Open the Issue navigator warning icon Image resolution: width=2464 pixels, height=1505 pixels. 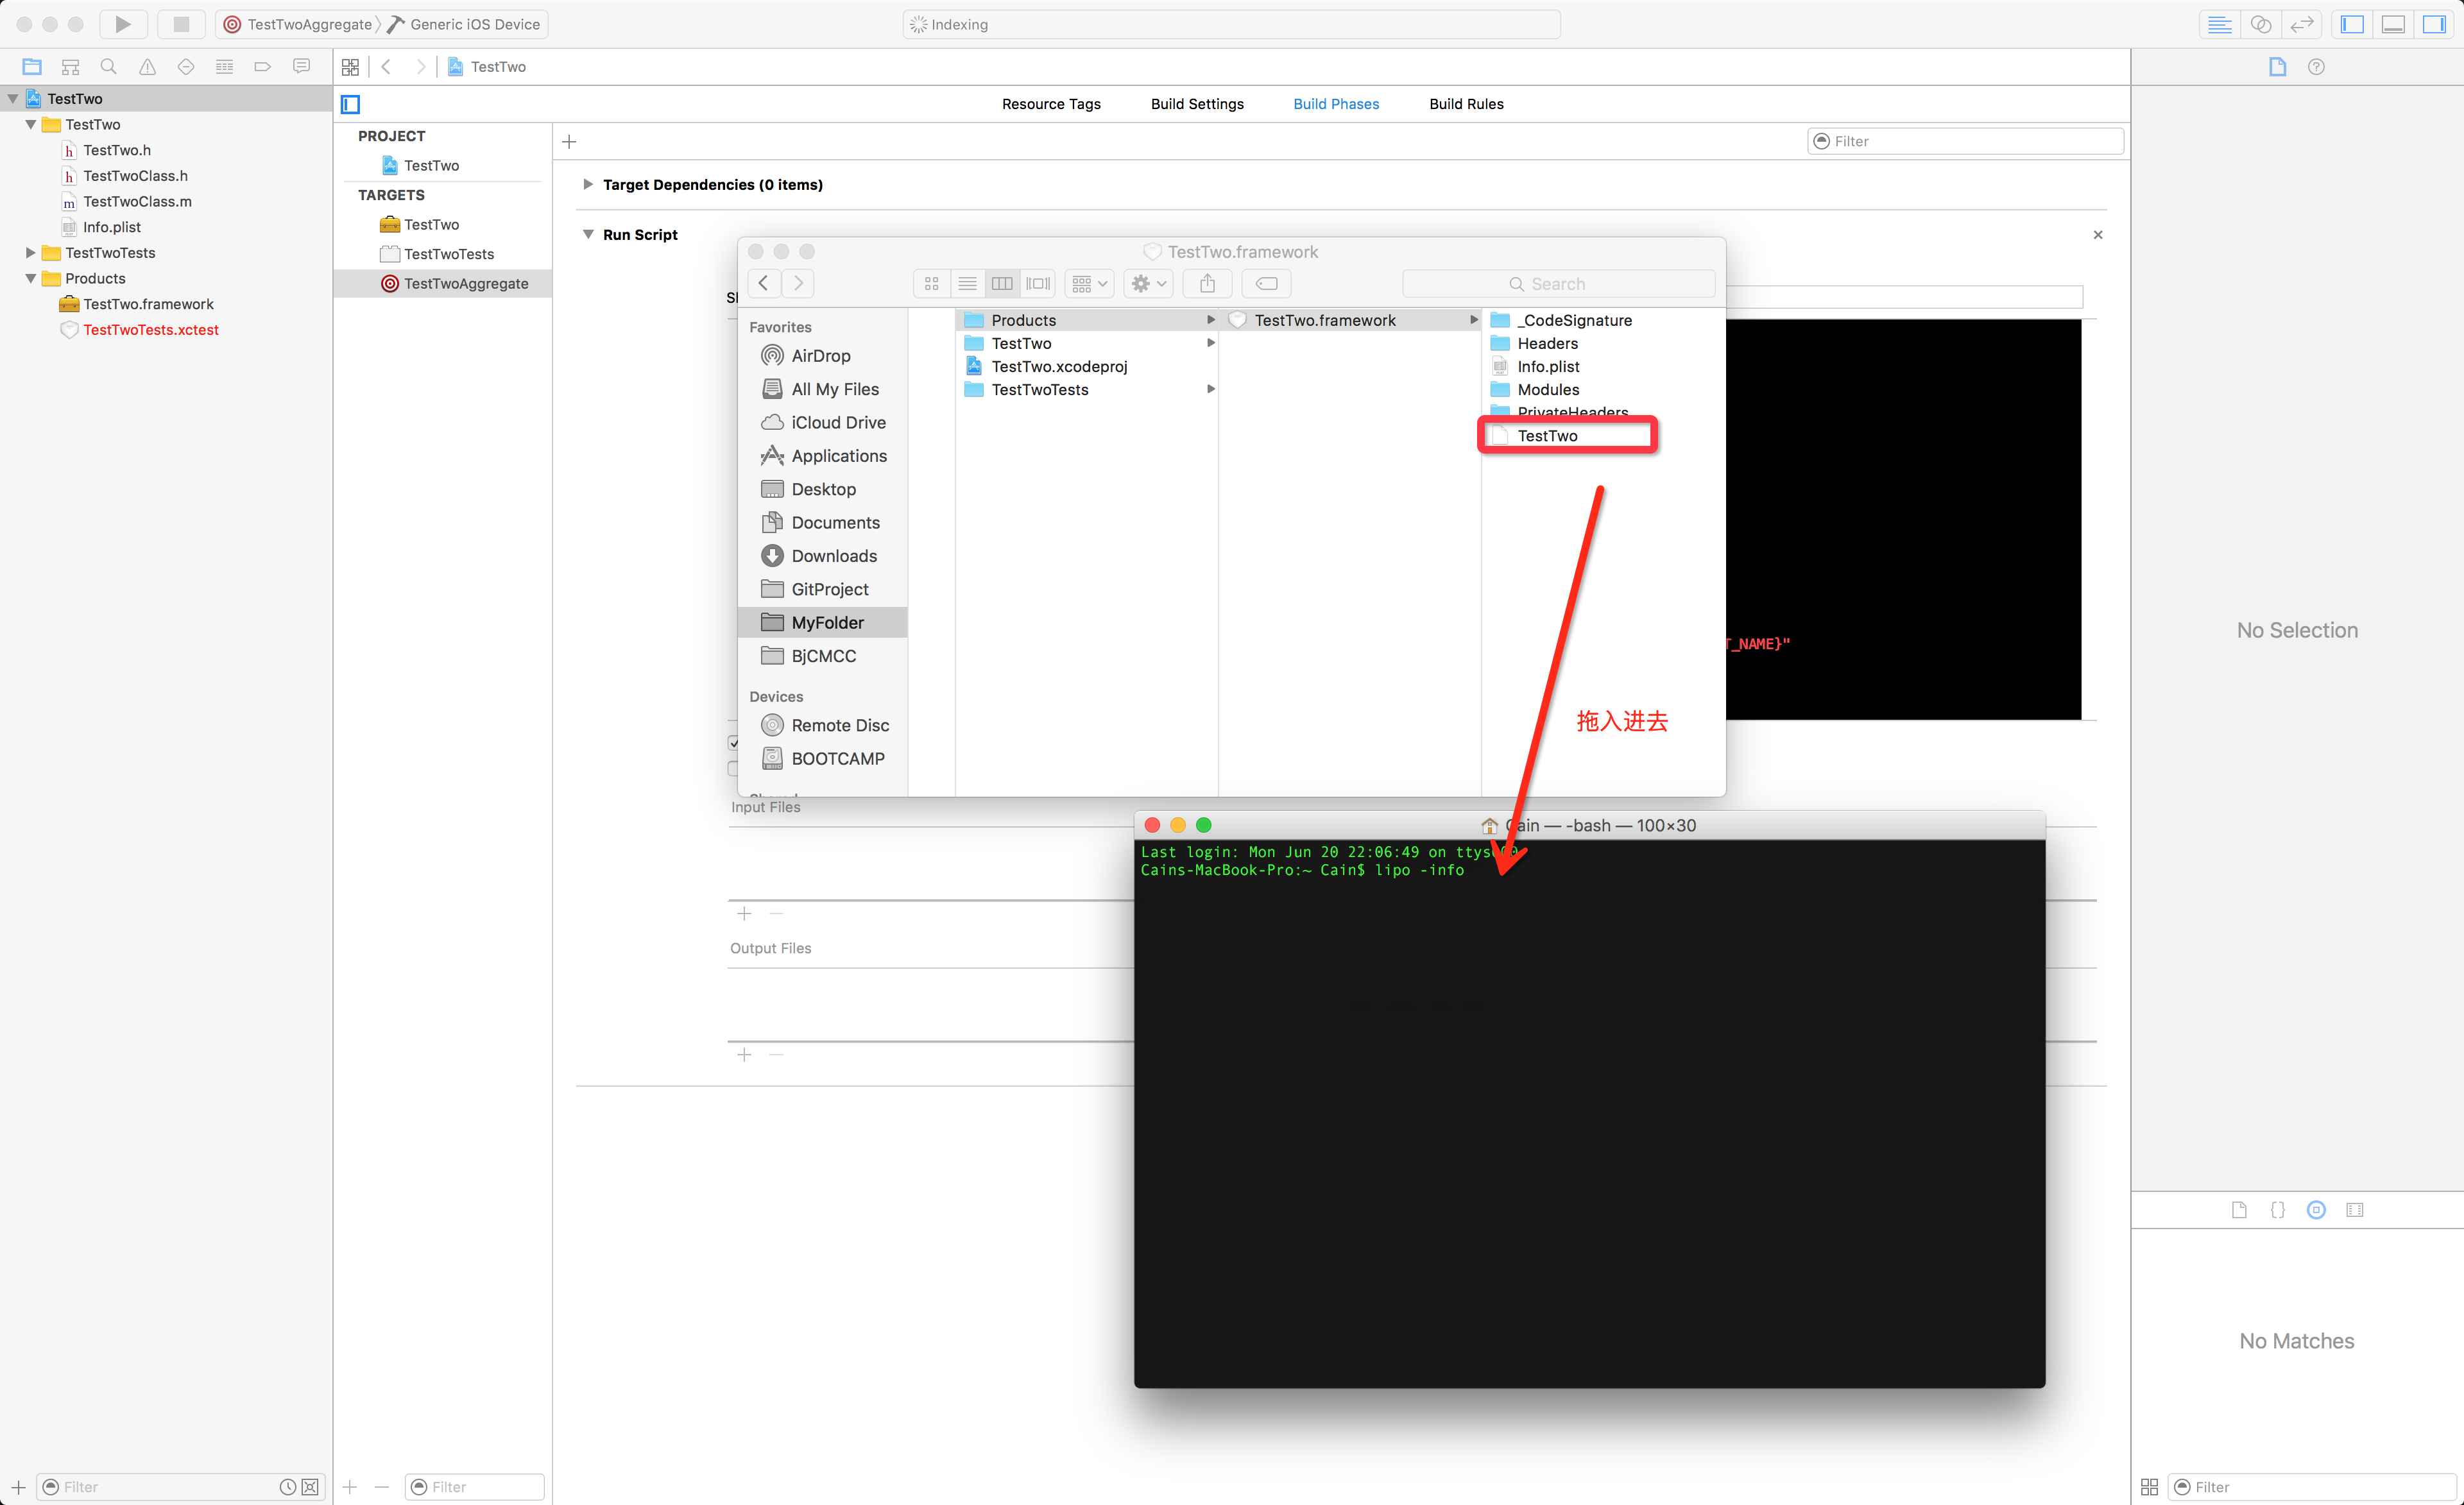tap(147, 67)
